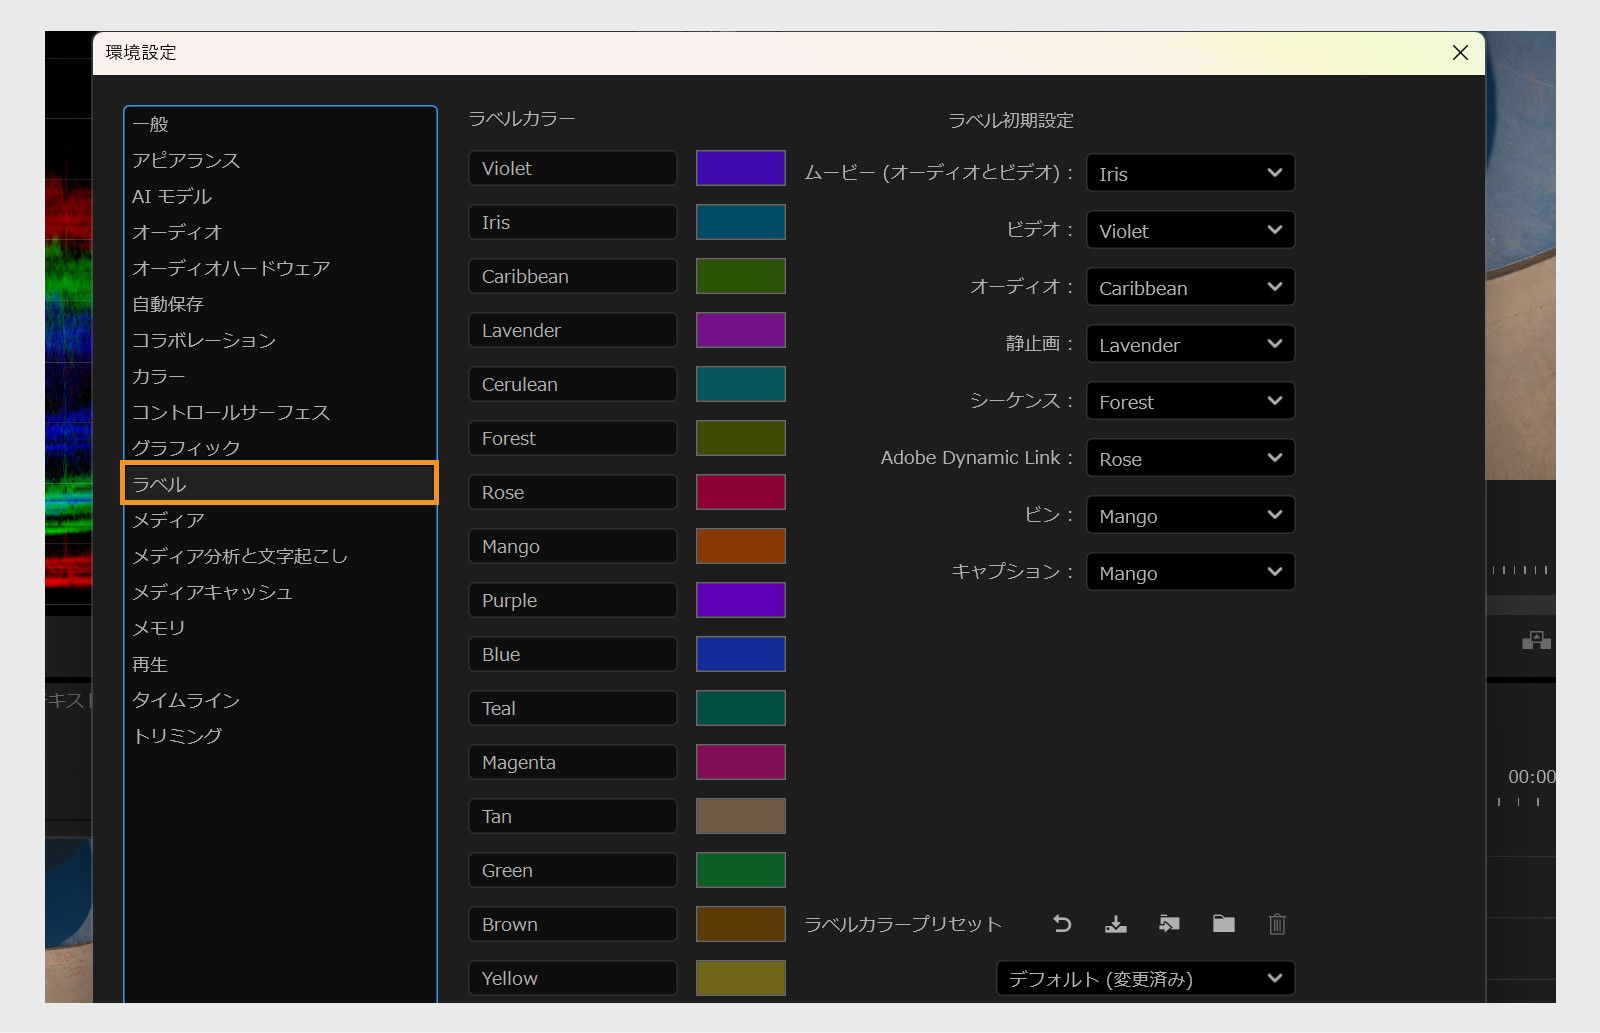Screen dimensions: 1600x1033
Task: Click the Purple color swatch
Action: (x=741, y=600)
